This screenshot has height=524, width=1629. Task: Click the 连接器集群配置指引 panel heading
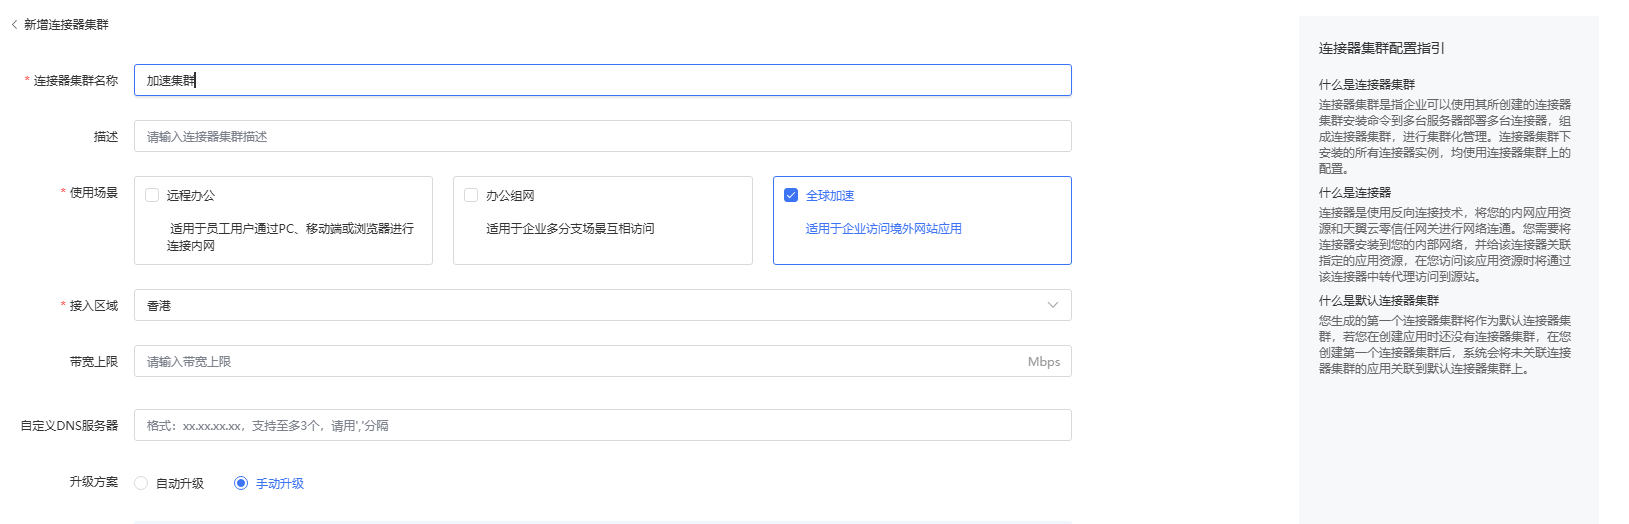[x=1381, y=48]
